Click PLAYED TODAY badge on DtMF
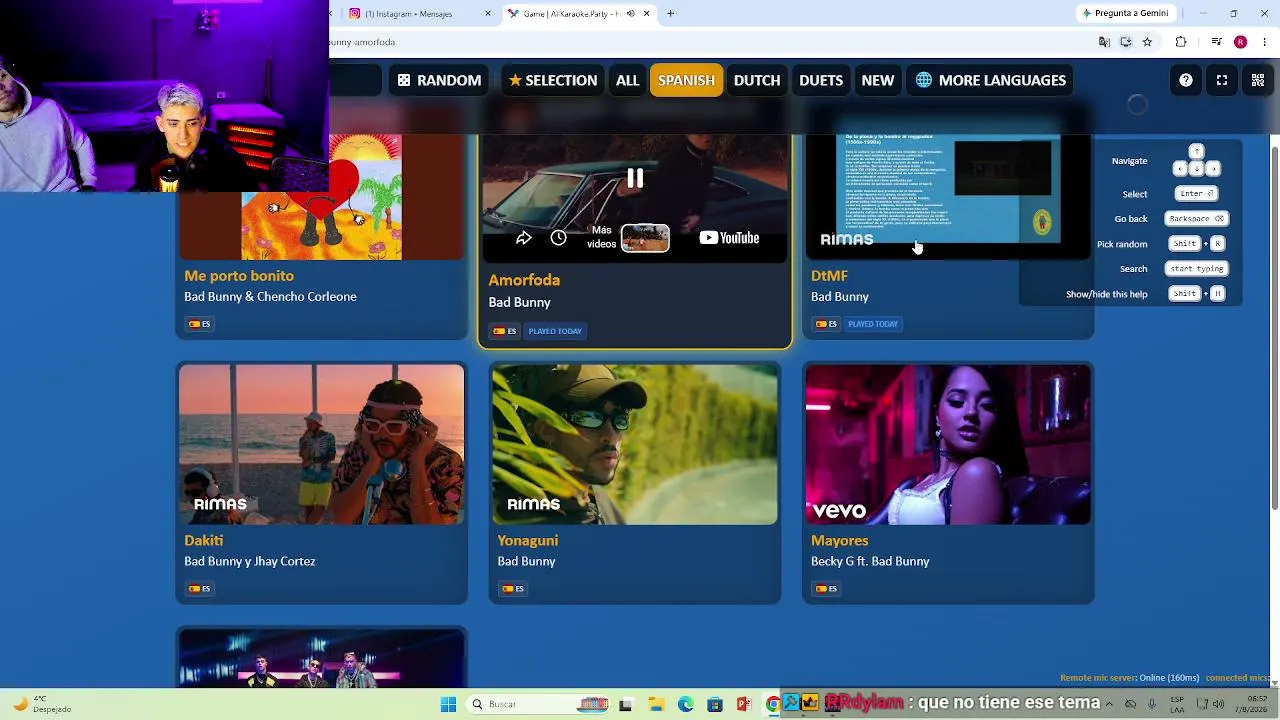The height and width of the screenshot is (720, 1280). 873,324
